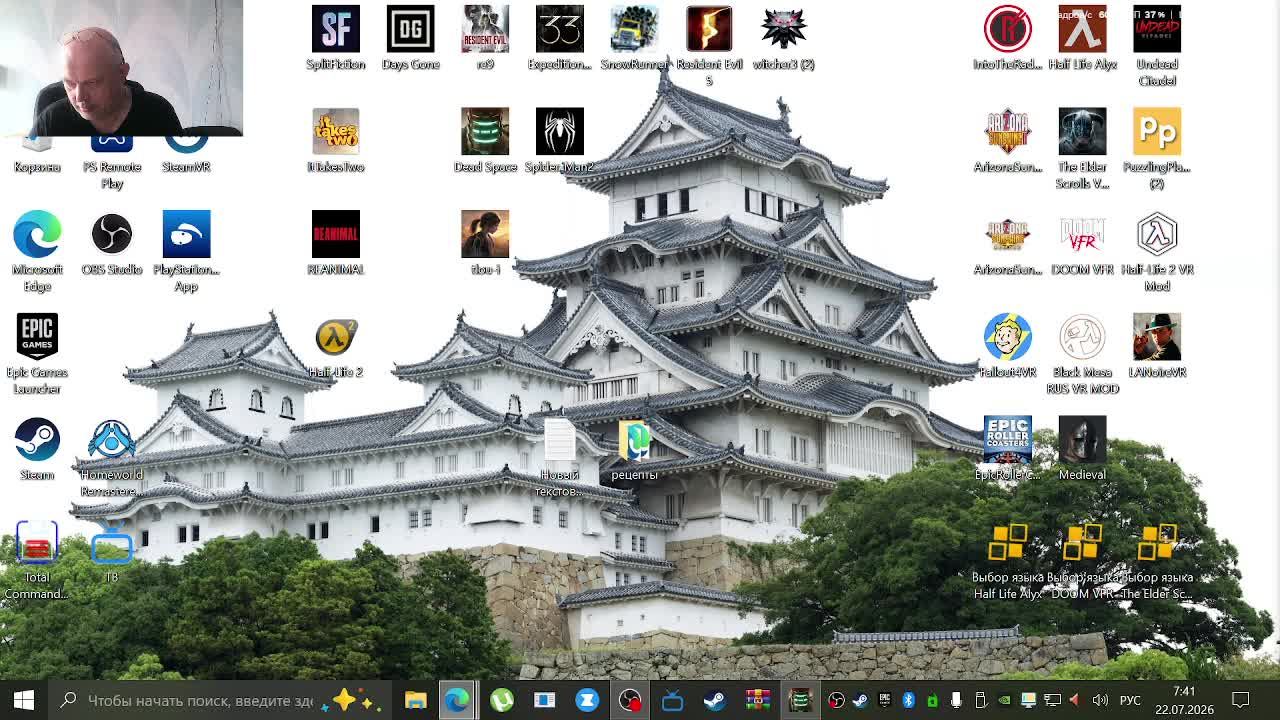Switch the РУС input language indicator
Image resolution: width=1280 pixels, height=720 pixels.
click(1130, 700)
